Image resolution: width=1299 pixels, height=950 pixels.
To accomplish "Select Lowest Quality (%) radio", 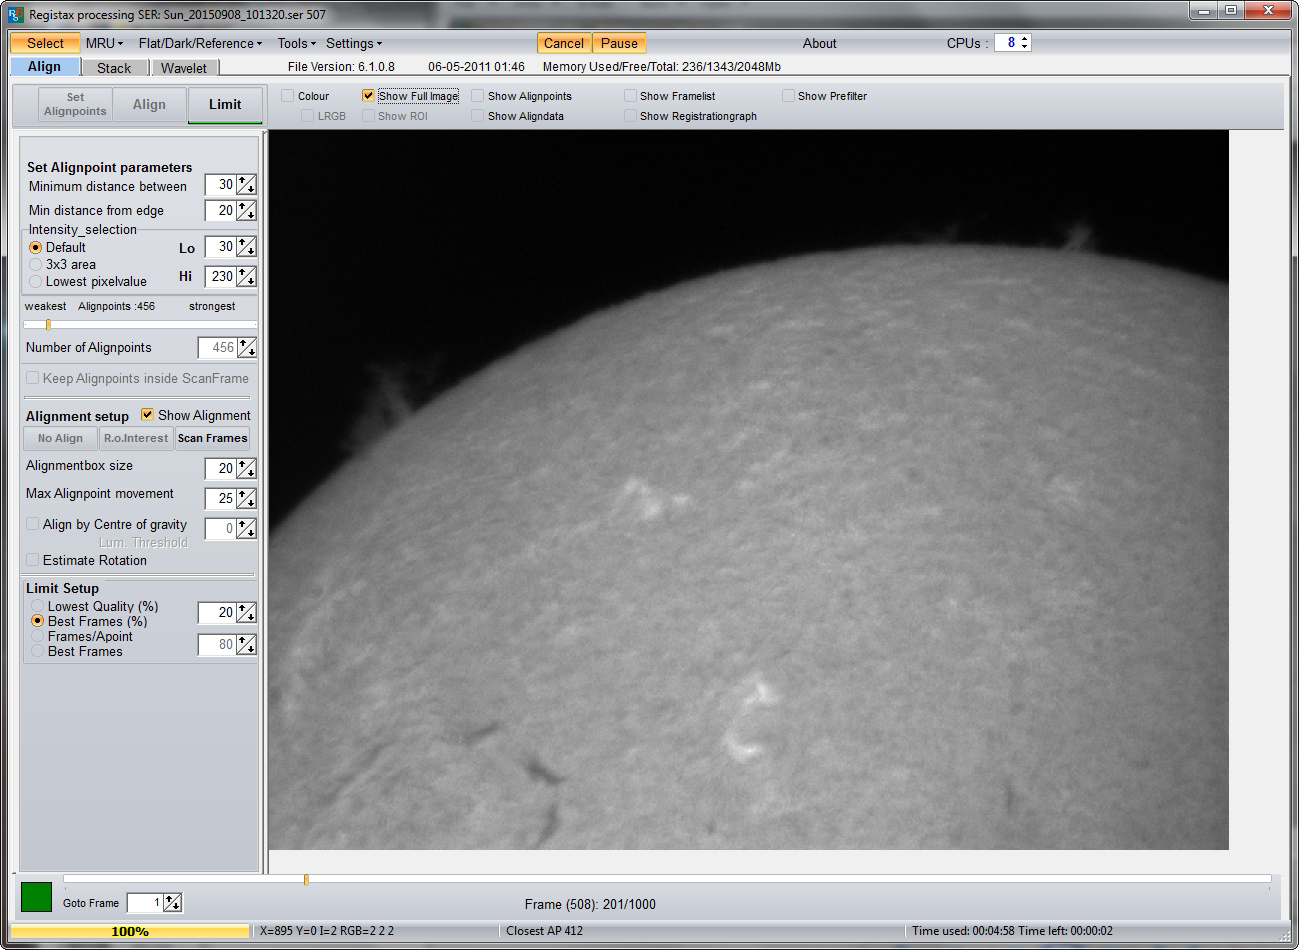I will 38,606.
